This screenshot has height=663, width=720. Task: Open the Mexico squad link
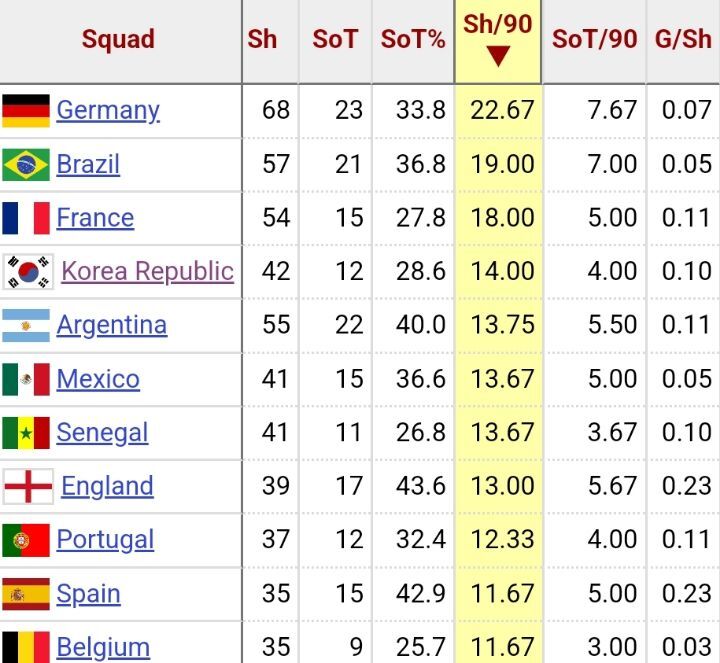point(98,379)
